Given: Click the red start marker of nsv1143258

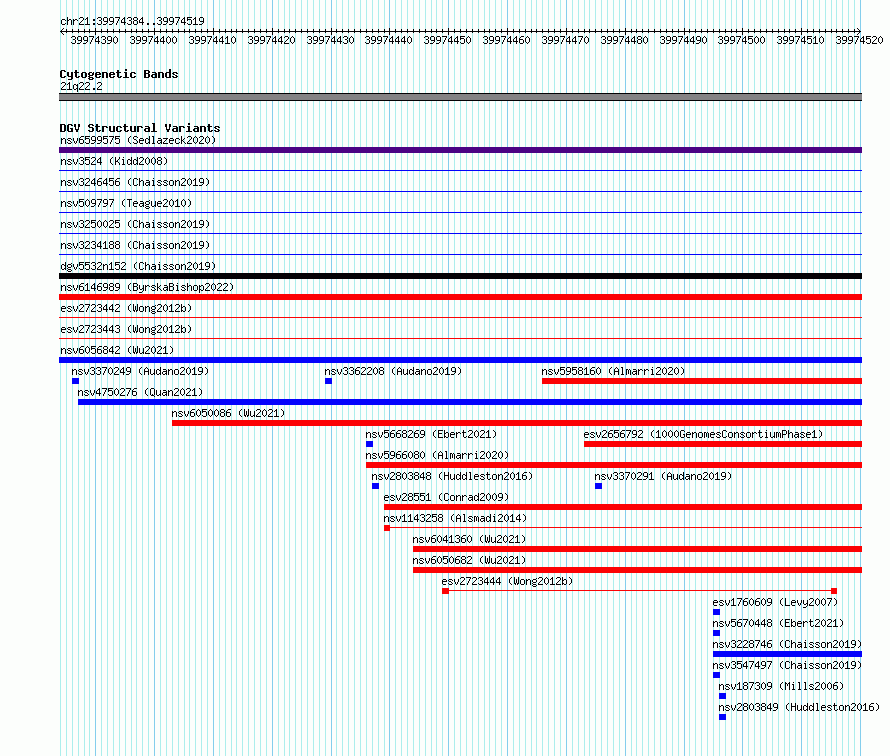Looking at the screenshot, I should point(387,528).
